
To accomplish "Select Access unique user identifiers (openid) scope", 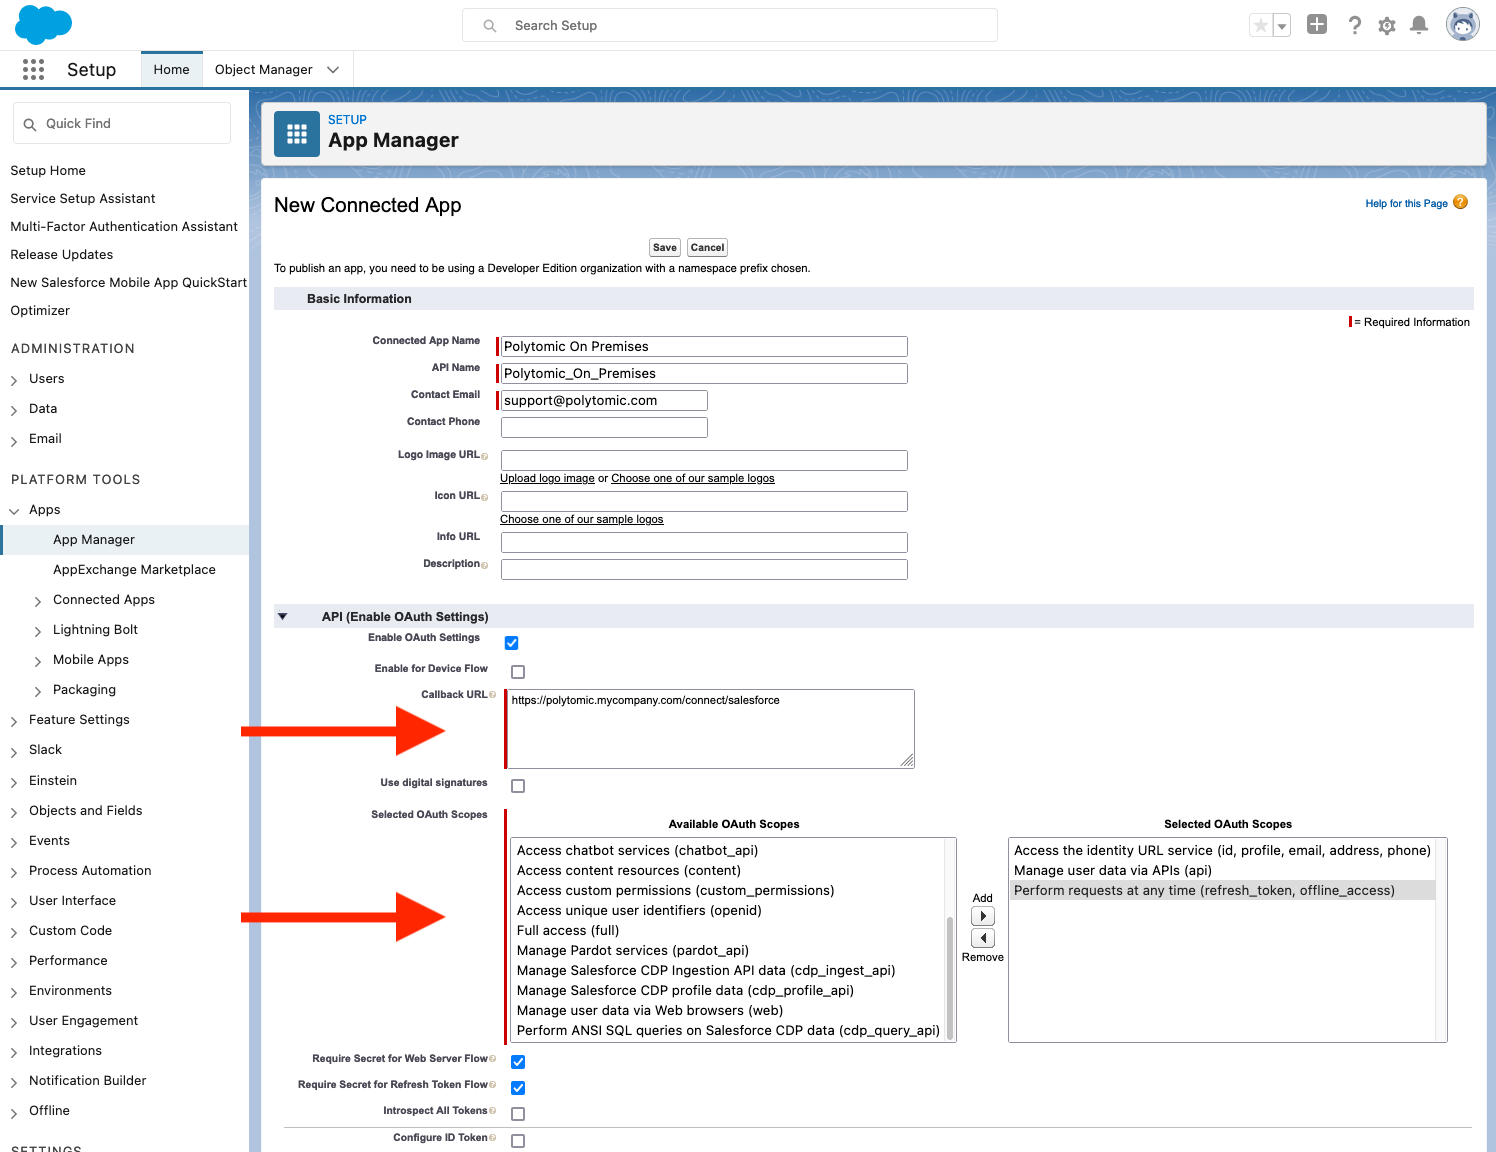I will click(x=639, y=911).
